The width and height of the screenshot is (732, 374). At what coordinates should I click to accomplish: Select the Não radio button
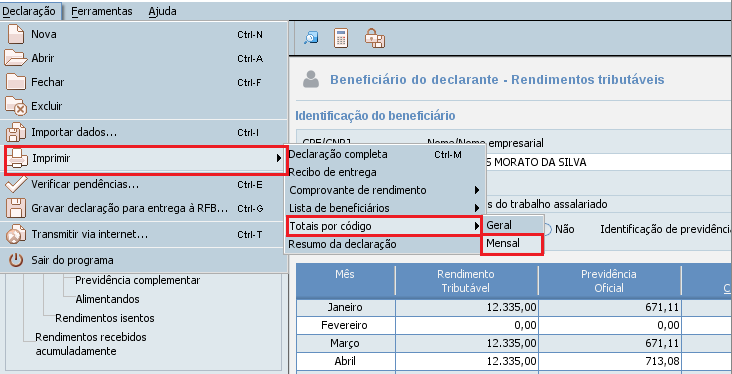(x=548, y=230)
